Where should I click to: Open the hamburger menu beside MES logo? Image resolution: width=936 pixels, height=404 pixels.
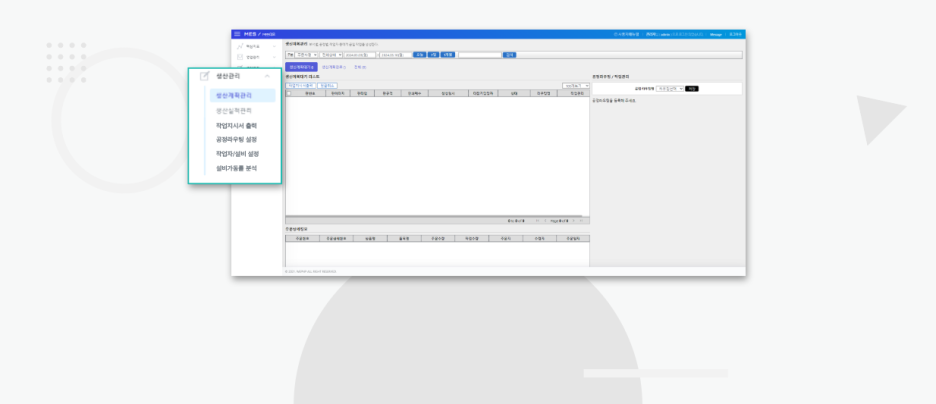(237, 34)
